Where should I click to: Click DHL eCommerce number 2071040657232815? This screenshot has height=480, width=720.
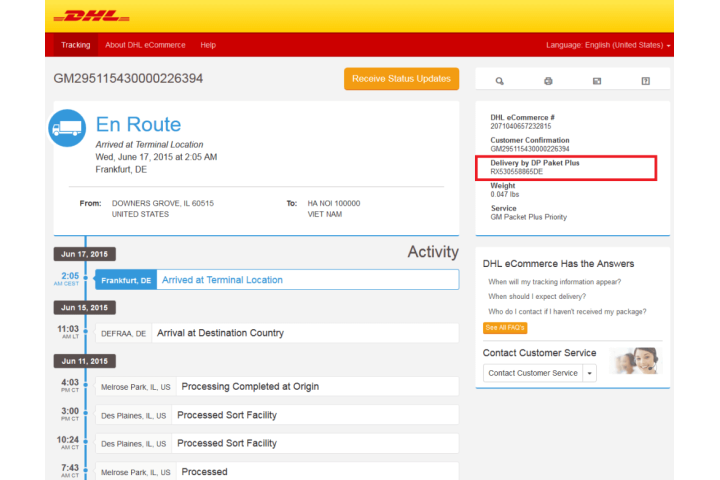tap(521, 126)
